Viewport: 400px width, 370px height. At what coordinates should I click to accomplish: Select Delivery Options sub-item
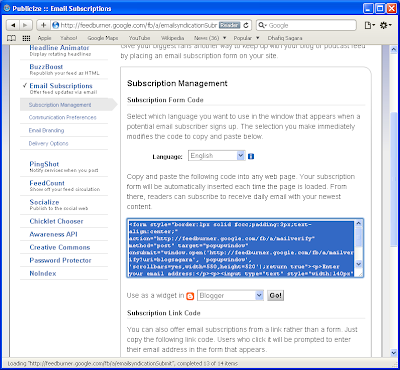pos(48,143)
